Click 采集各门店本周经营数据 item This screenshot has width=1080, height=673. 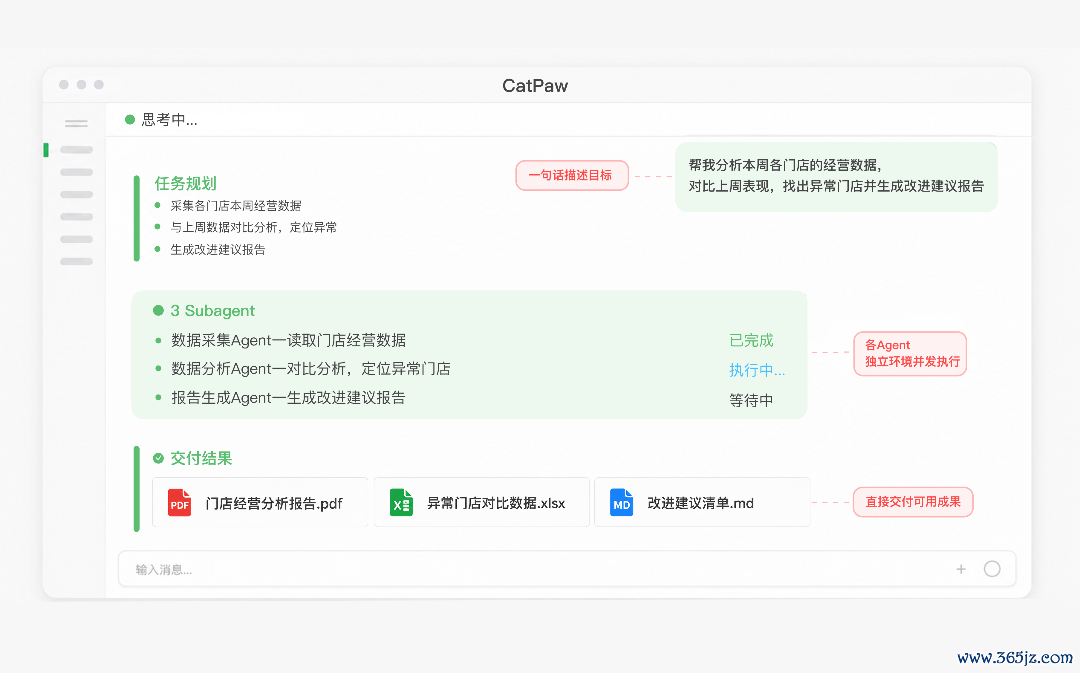(236, 206)
